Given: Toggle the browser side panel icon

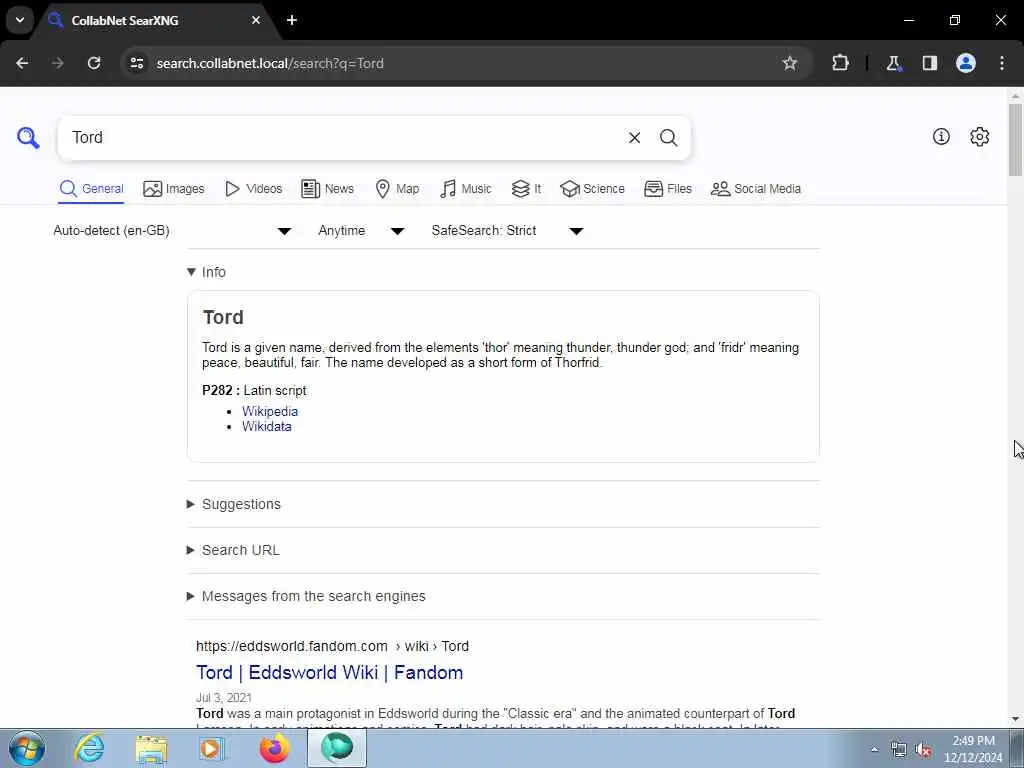Looking at the screenshot, I should tap(929, 63).
